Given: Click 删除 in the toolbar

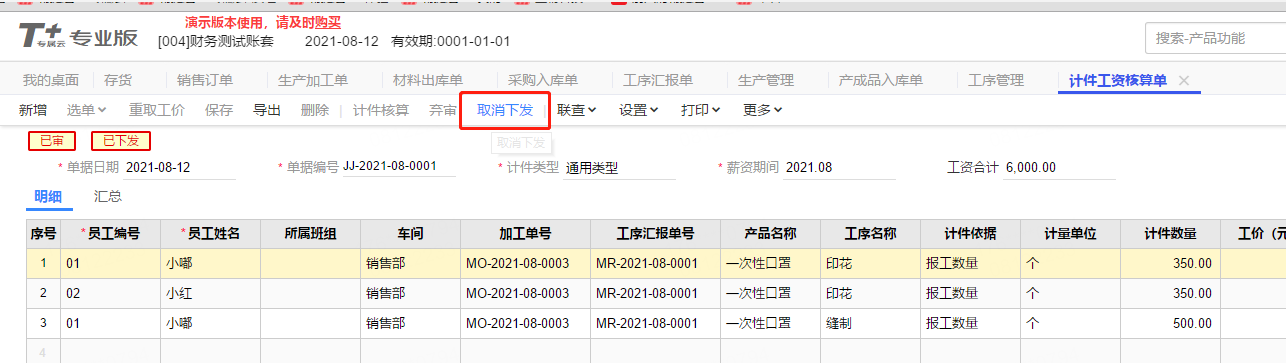Looking at the screenshot, I should pos(315,110).
